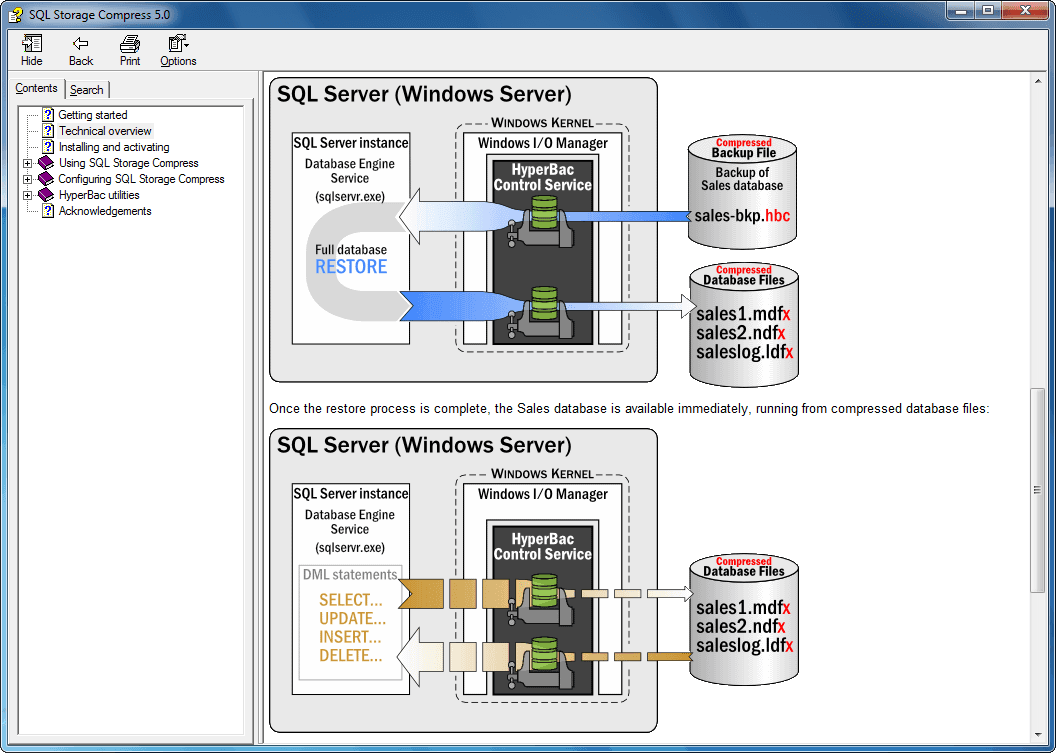Click the Technical overview page icon
This screenshot has width=1056, height=753.
[48, 131]
